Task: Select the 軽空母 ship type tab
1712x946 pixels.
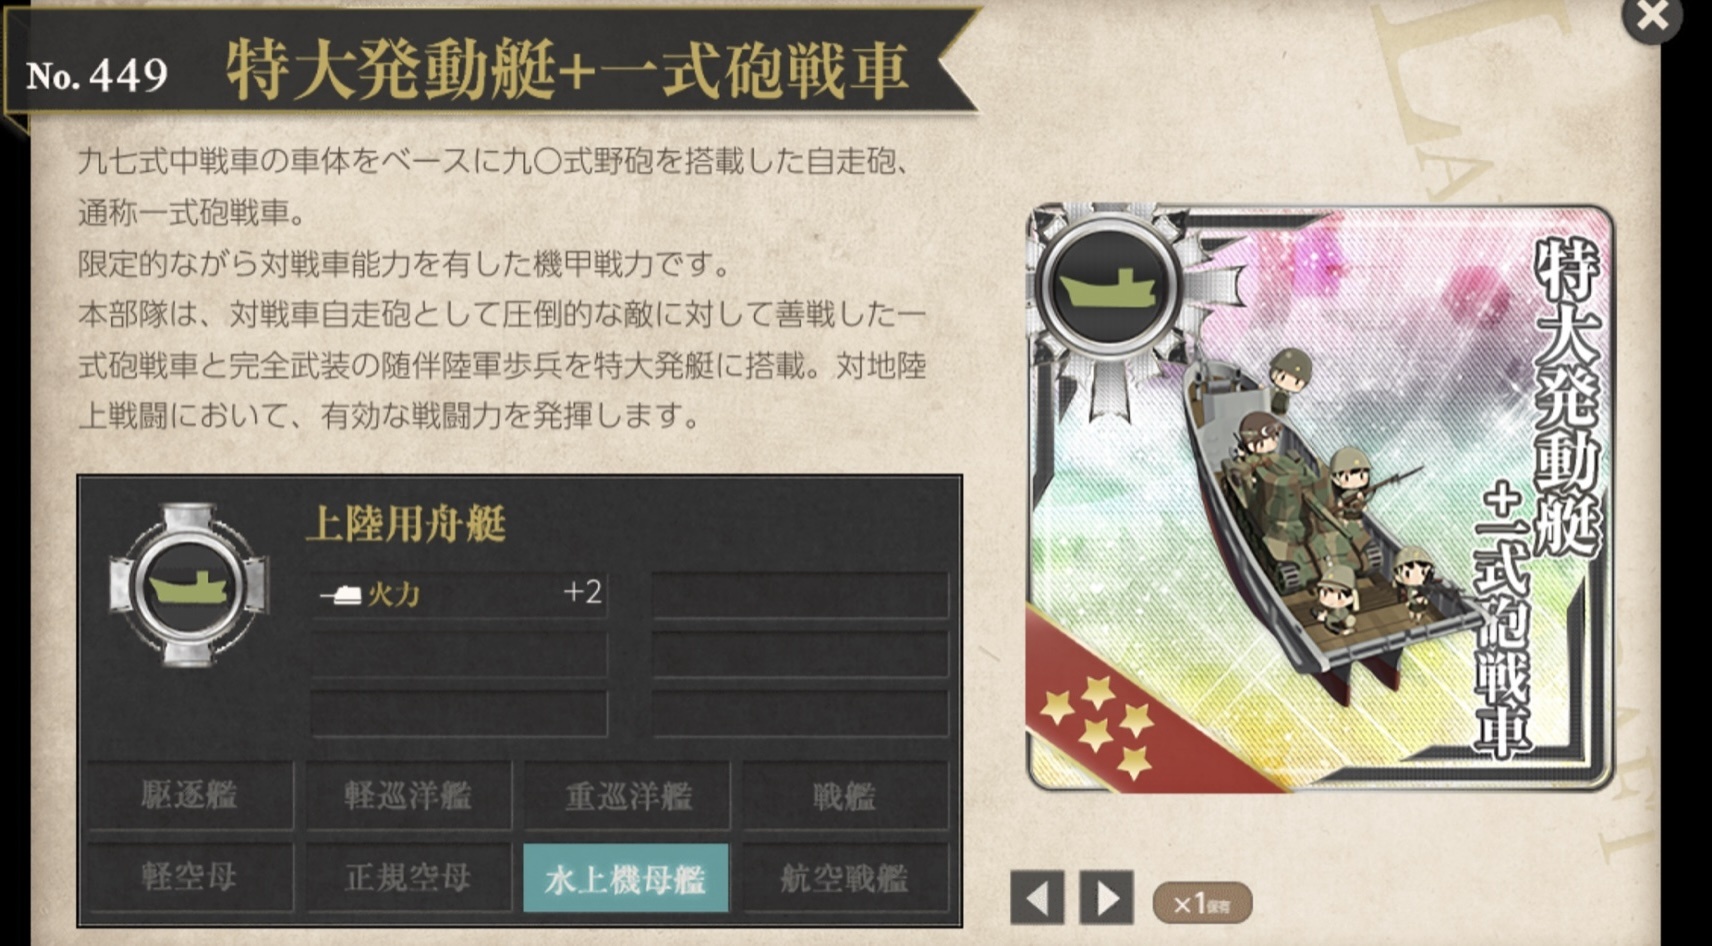Action: [x=190, y=877]
